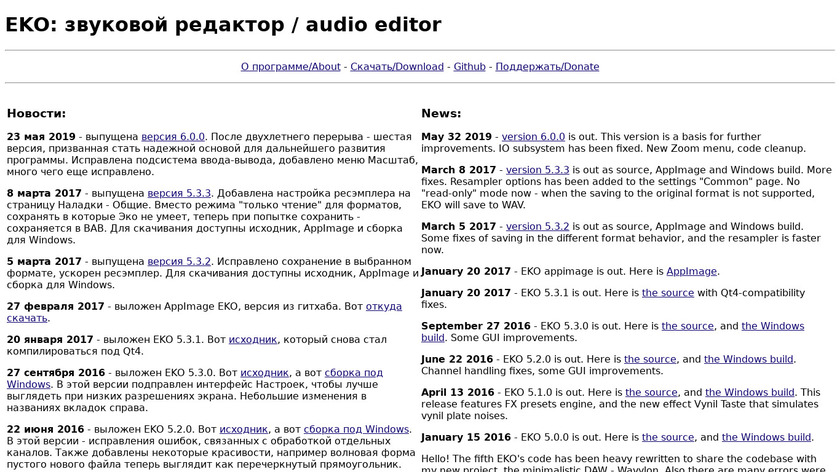Click the English version 6.0.0 link
This screenshot has width=840, height=472.
(533, 137)
